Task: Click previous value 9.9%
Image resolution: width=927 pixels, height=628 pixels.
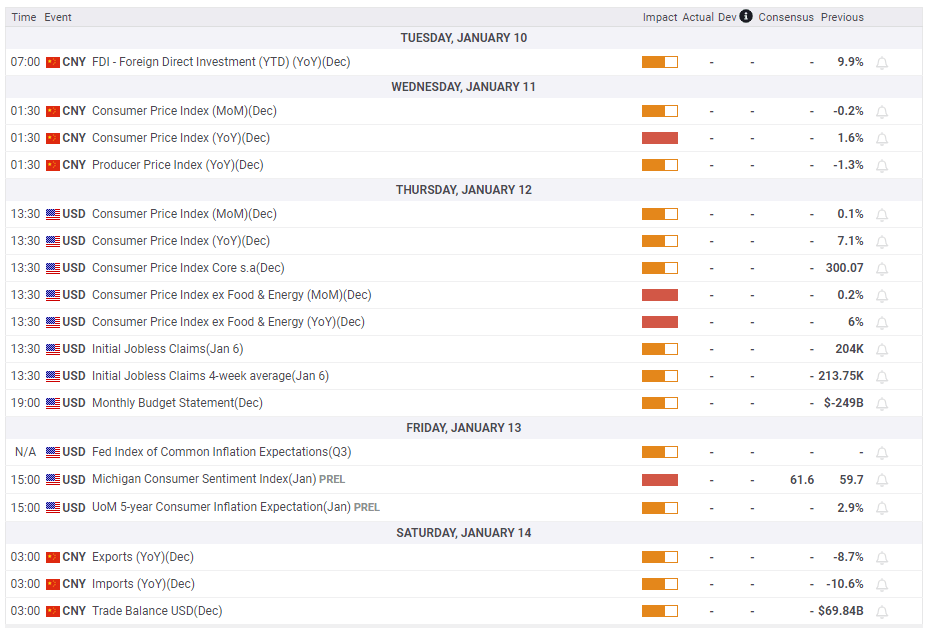Action: pyautogui.click(x=850, y=62)
